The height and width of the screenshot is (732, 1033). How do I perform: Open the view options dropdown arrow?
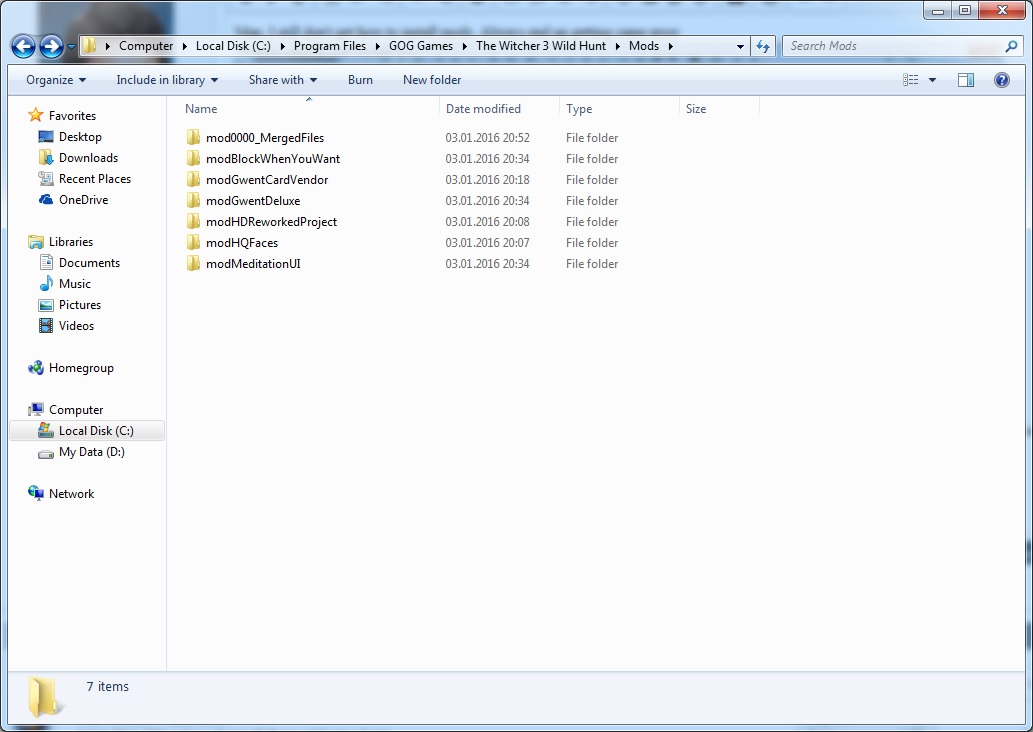(932, 80)
